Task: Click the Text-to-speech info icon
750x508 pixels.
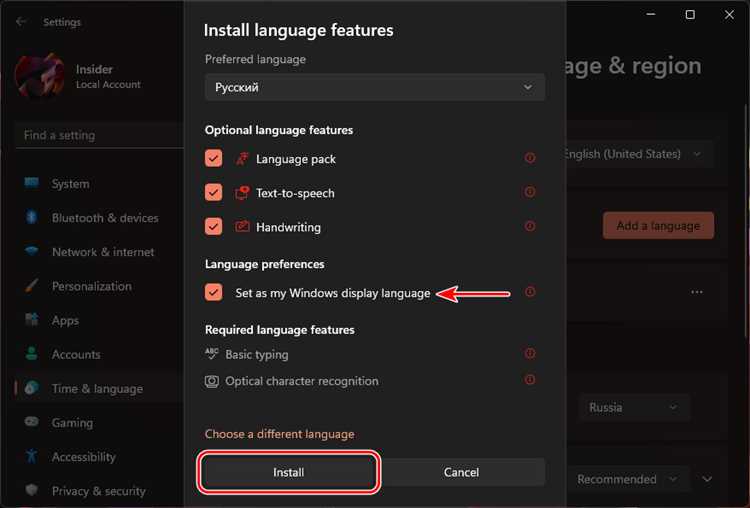Action: (529, 192)
